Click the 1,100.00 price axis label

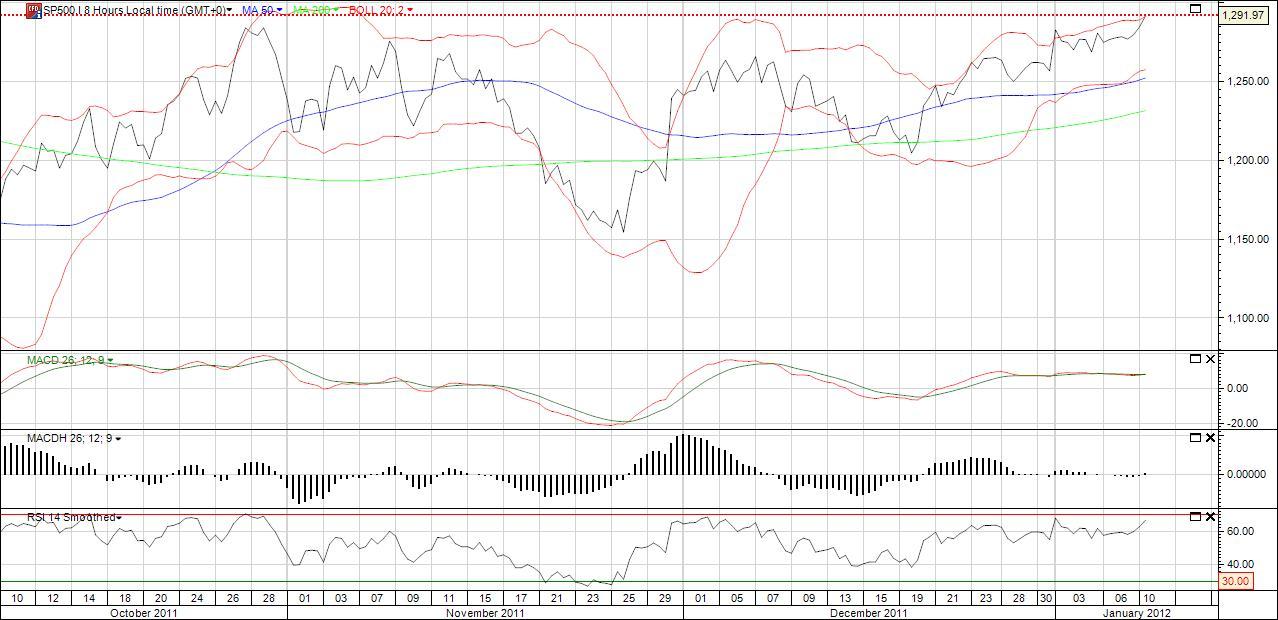click(x=1249, y=318)
